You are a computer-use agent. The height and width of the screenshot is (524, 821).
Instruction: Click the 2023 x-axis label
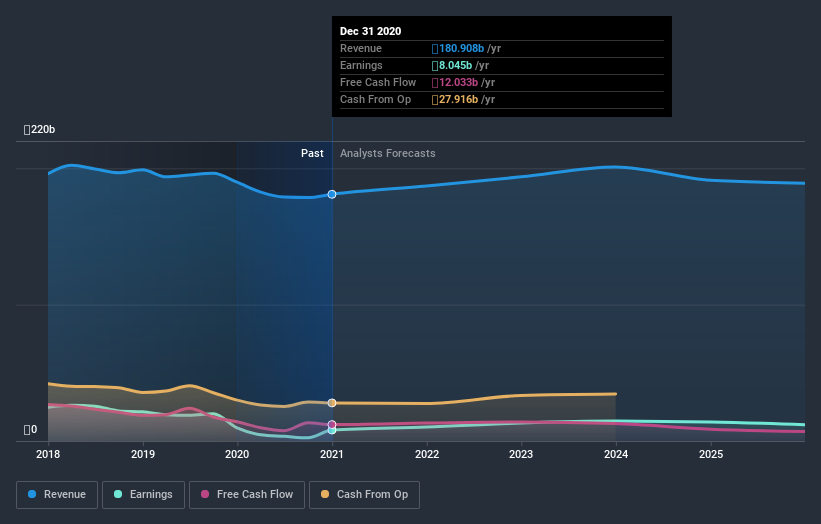tap(521, 454)
